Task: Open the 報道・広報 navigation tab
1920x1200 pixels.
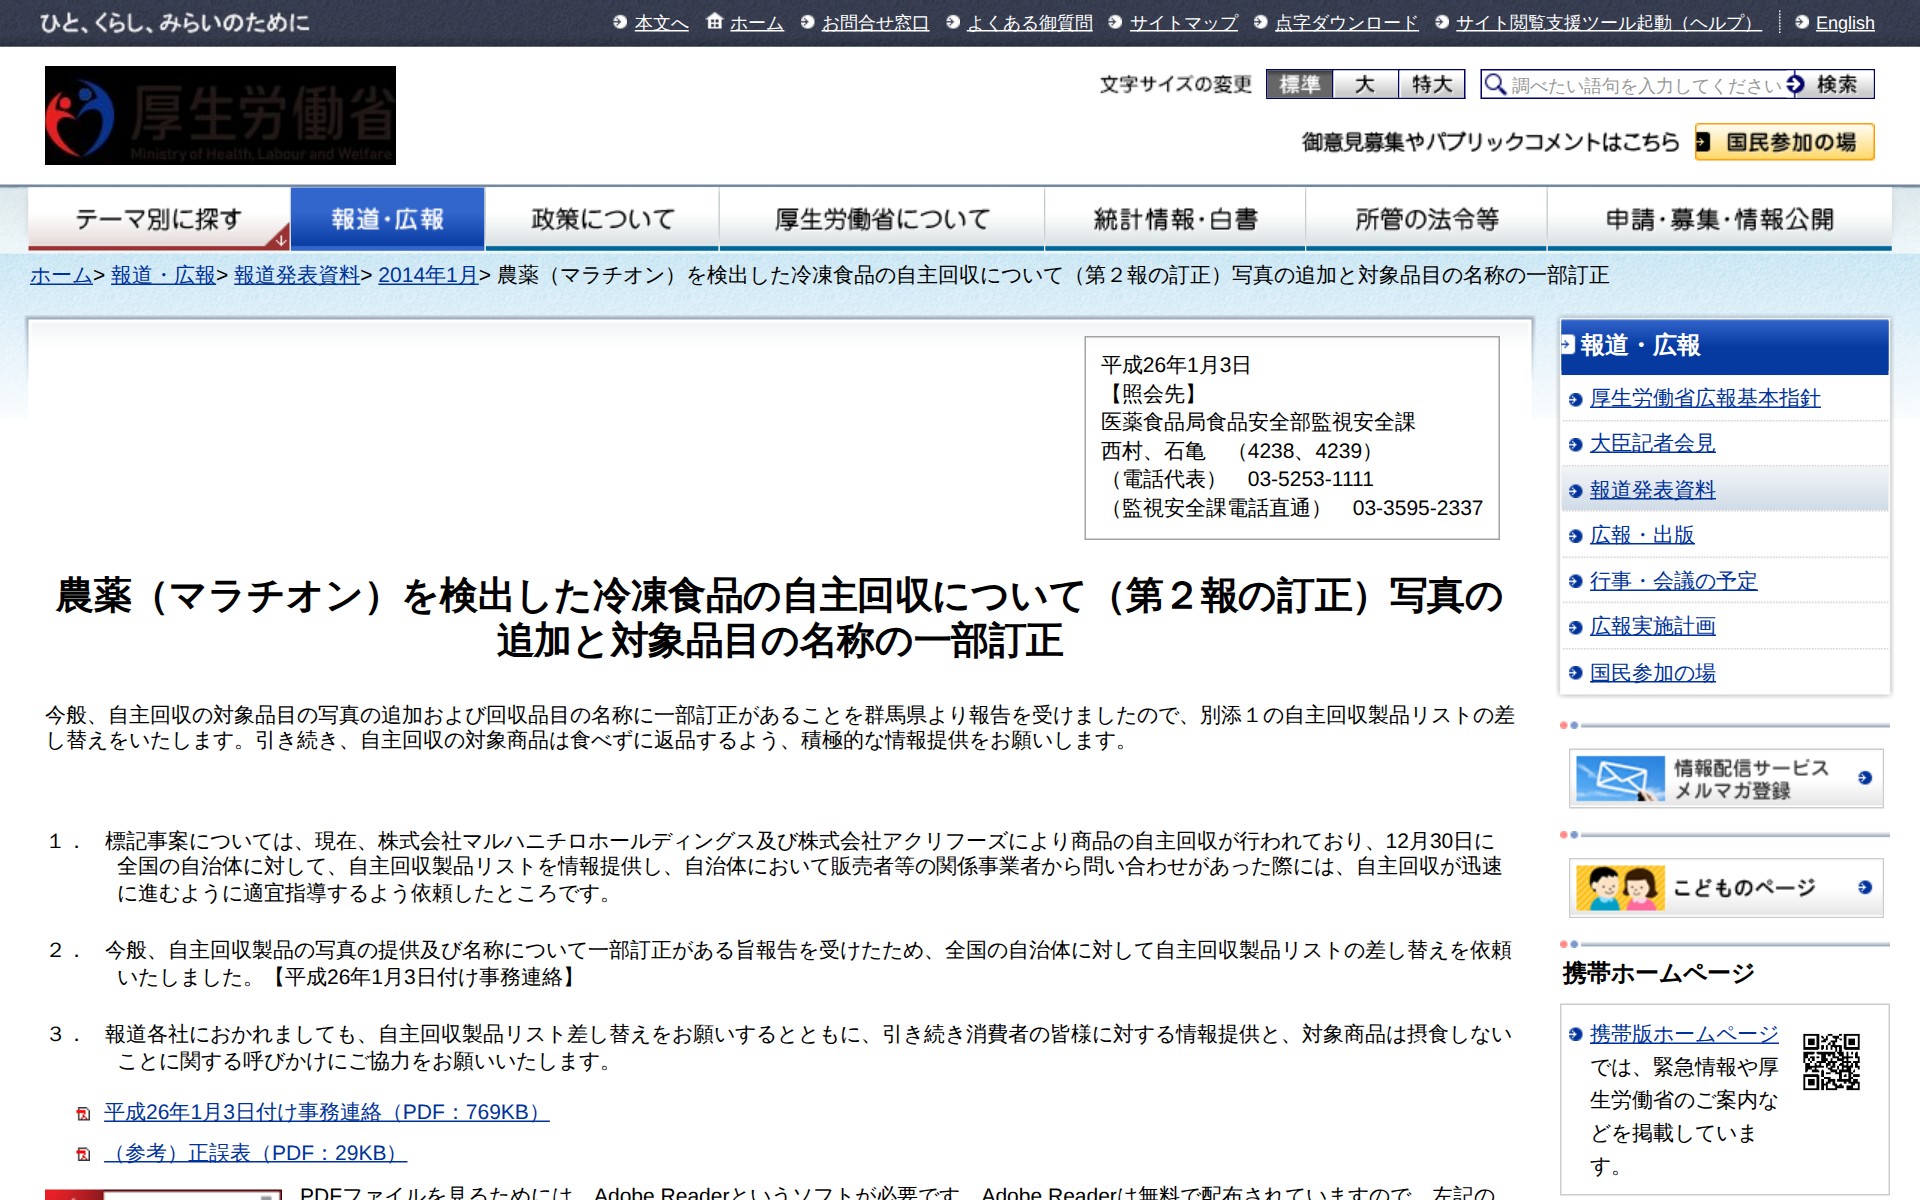Action: 387,219
